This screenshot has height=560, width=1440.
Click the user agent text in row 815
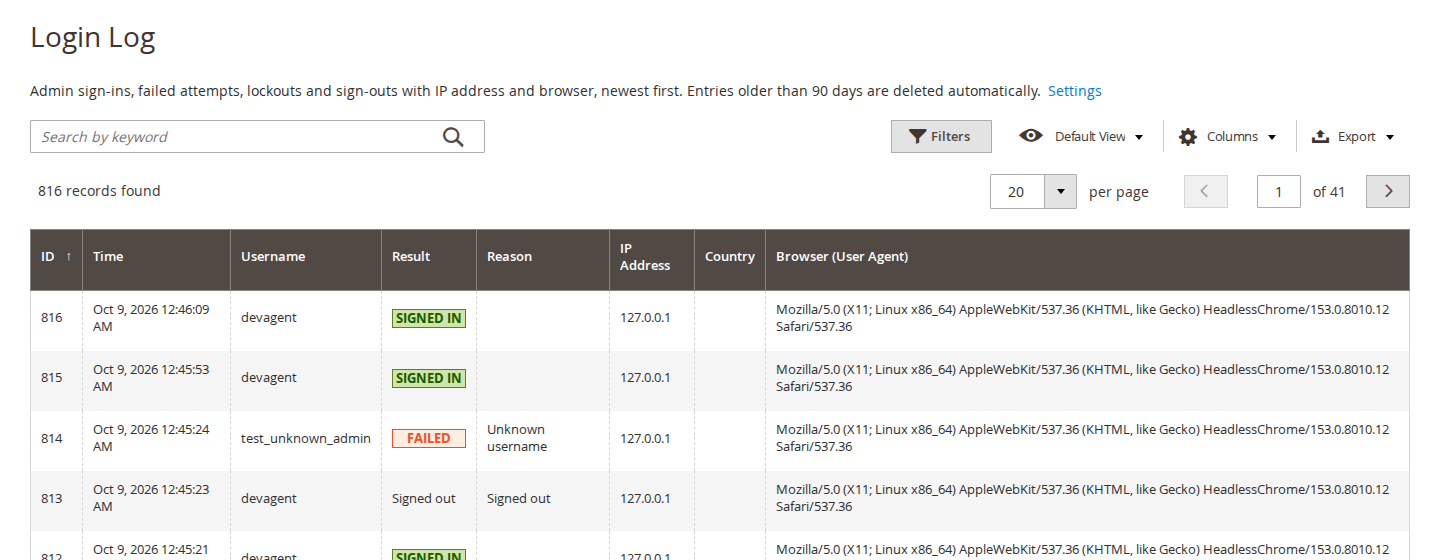[x=1082, y=378]
